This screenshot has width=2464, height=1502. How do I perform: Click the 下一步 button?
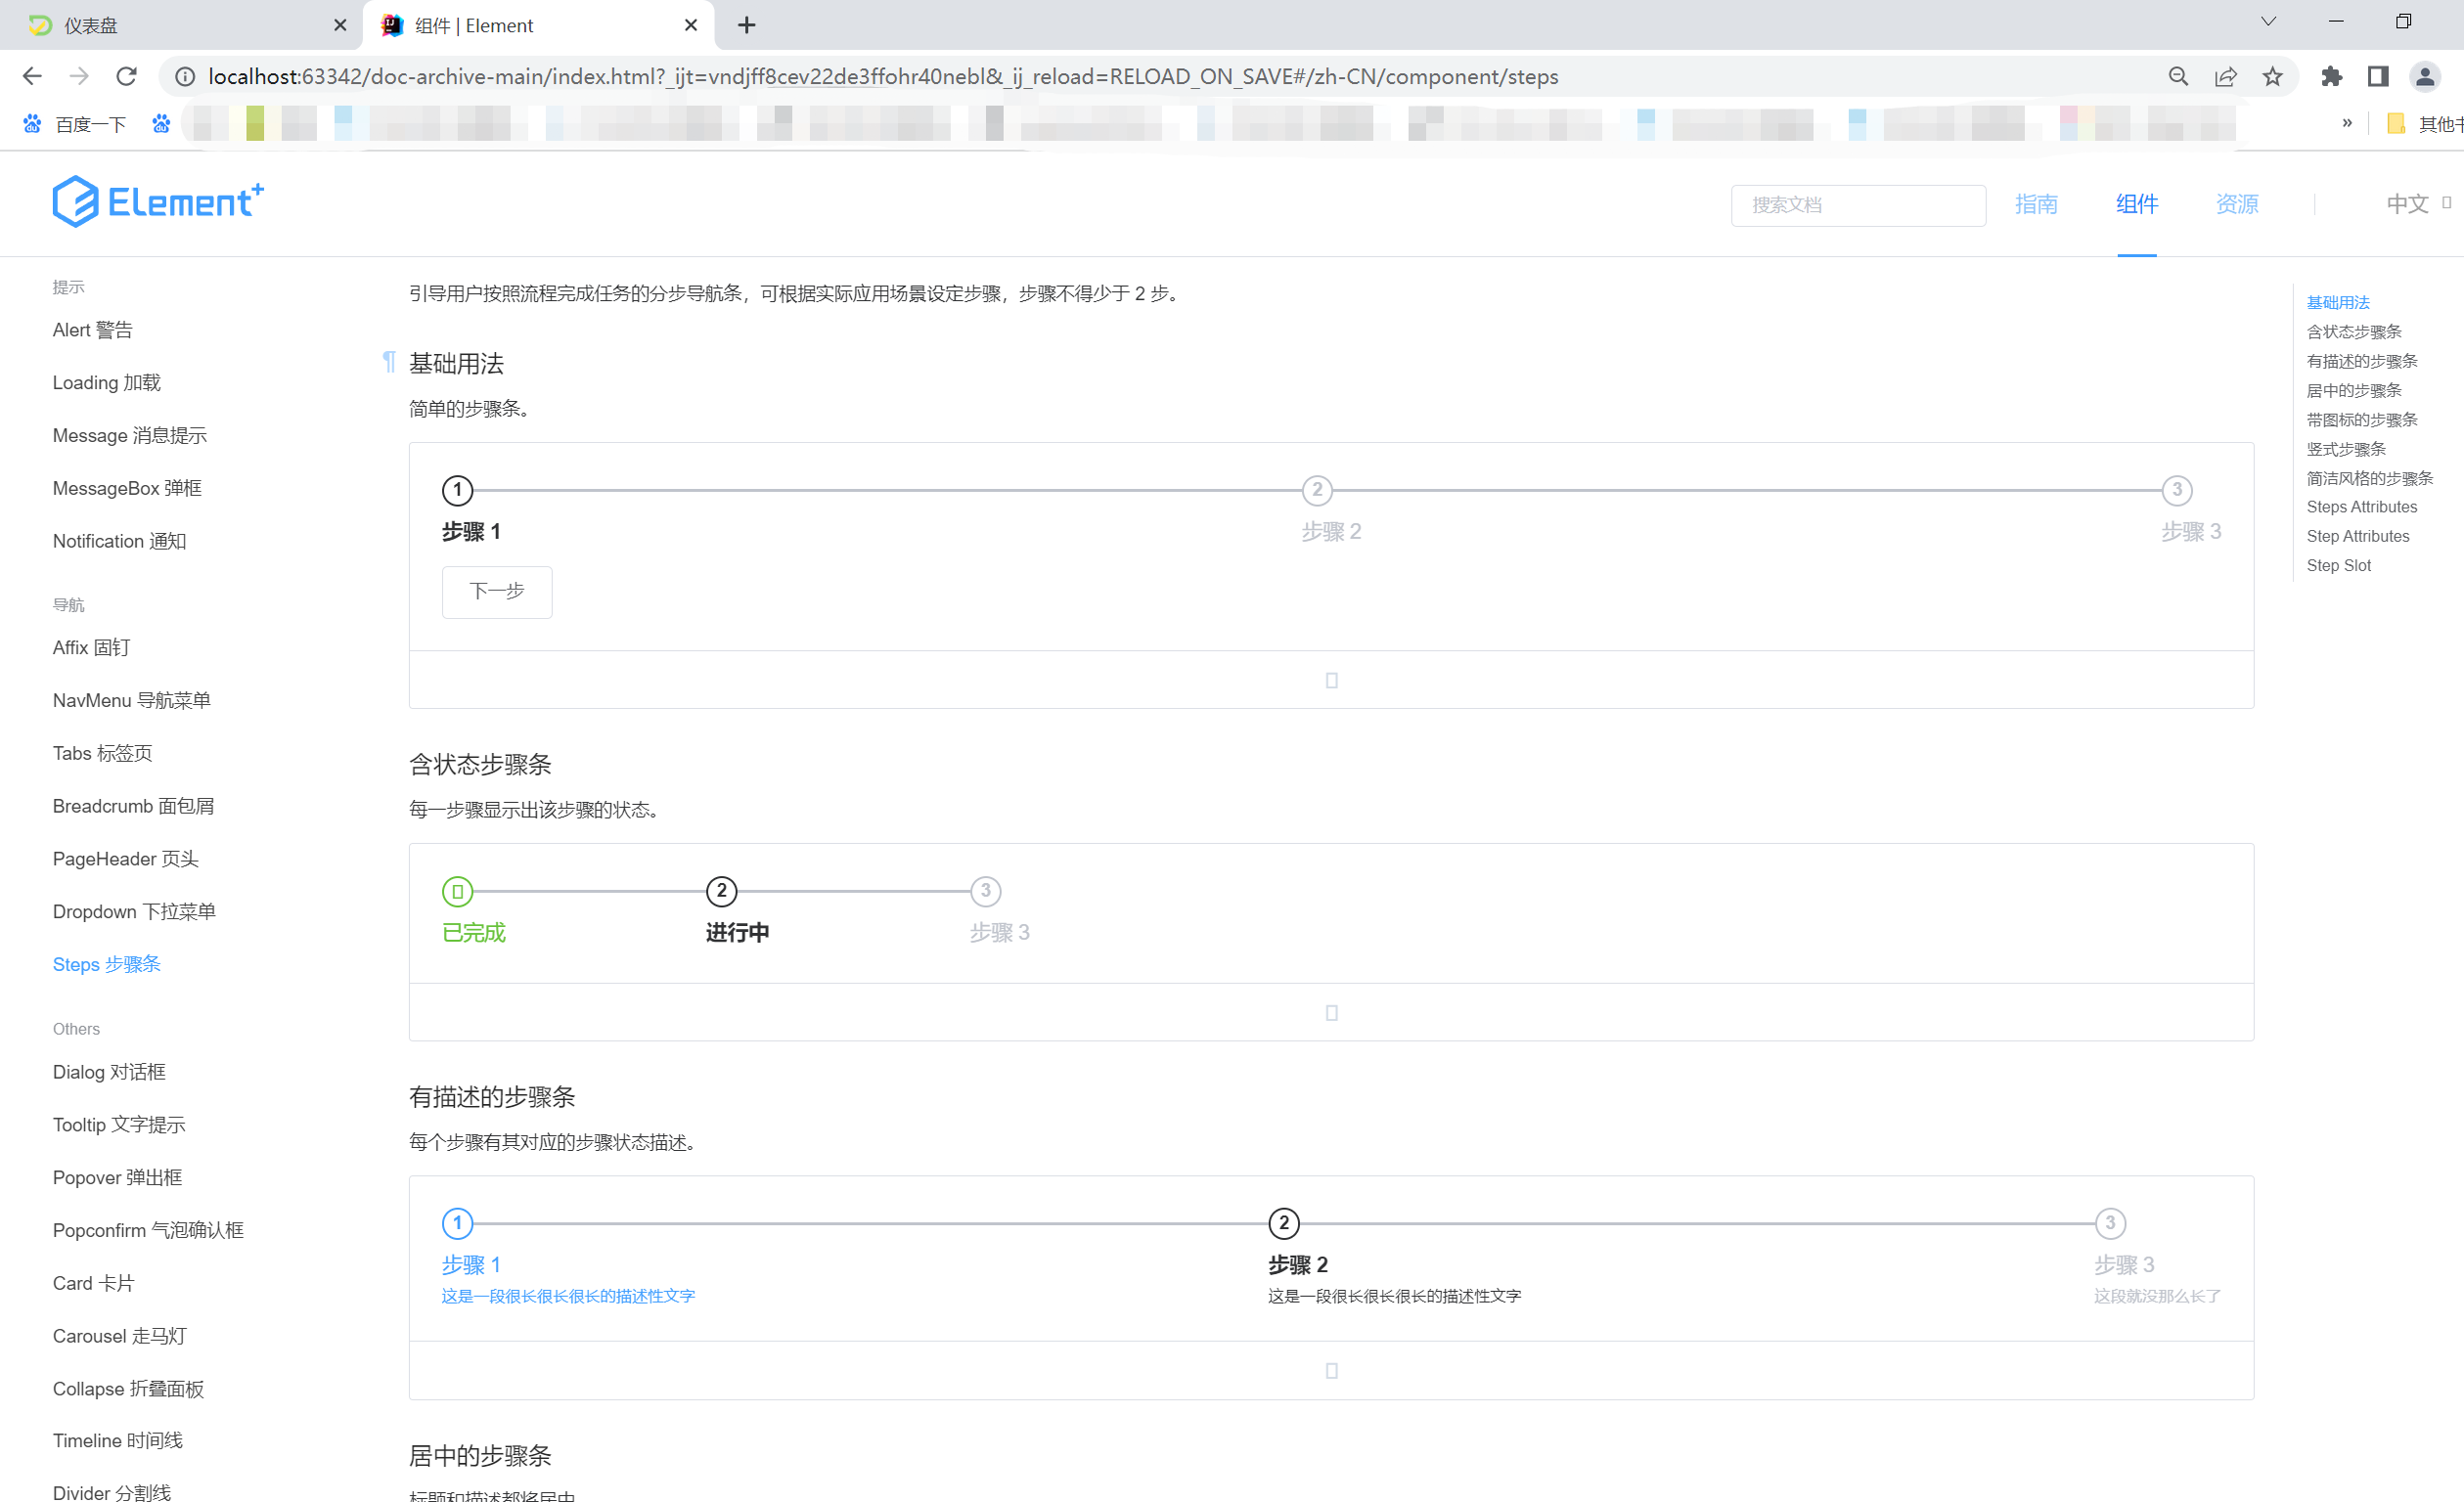pyautogui.click(x=497, y=591)
